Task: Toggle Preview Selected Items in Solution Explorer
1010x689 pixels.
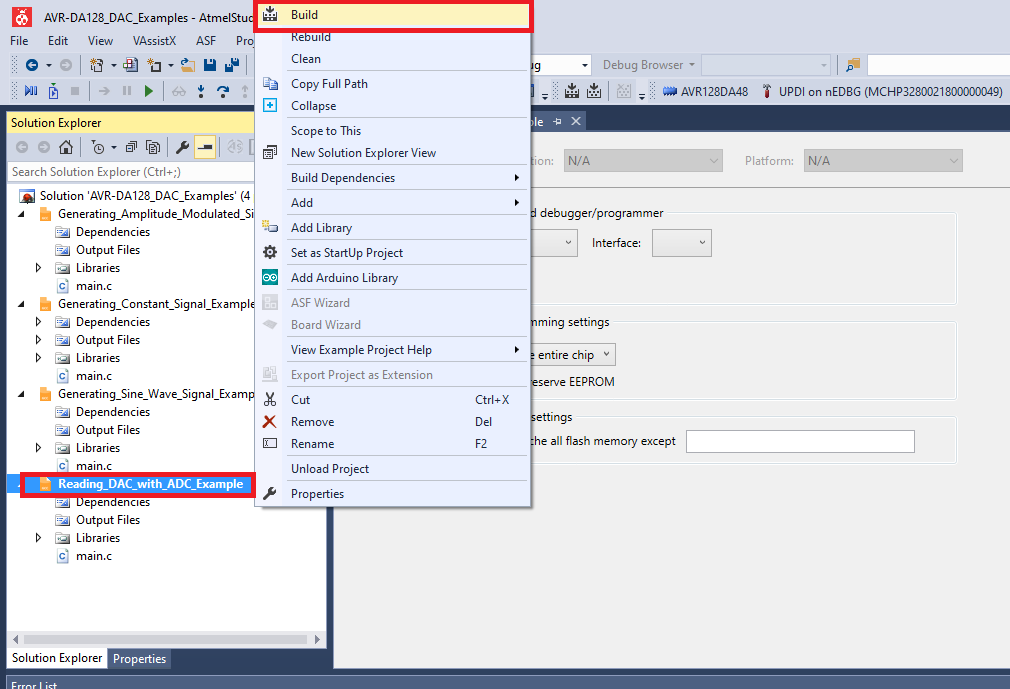Action: (205, 147)
